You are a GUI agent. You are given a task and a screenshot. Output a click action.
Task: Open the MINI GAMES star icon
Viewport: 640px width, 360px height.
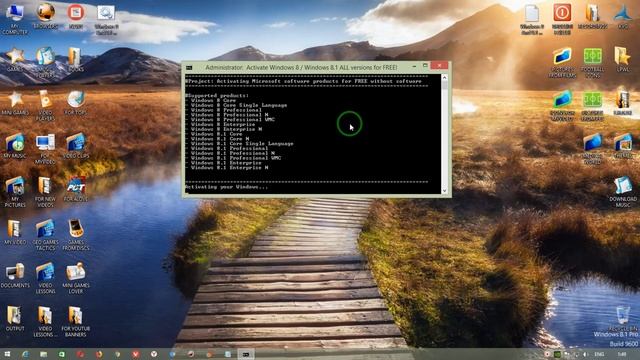click(15, 103)
